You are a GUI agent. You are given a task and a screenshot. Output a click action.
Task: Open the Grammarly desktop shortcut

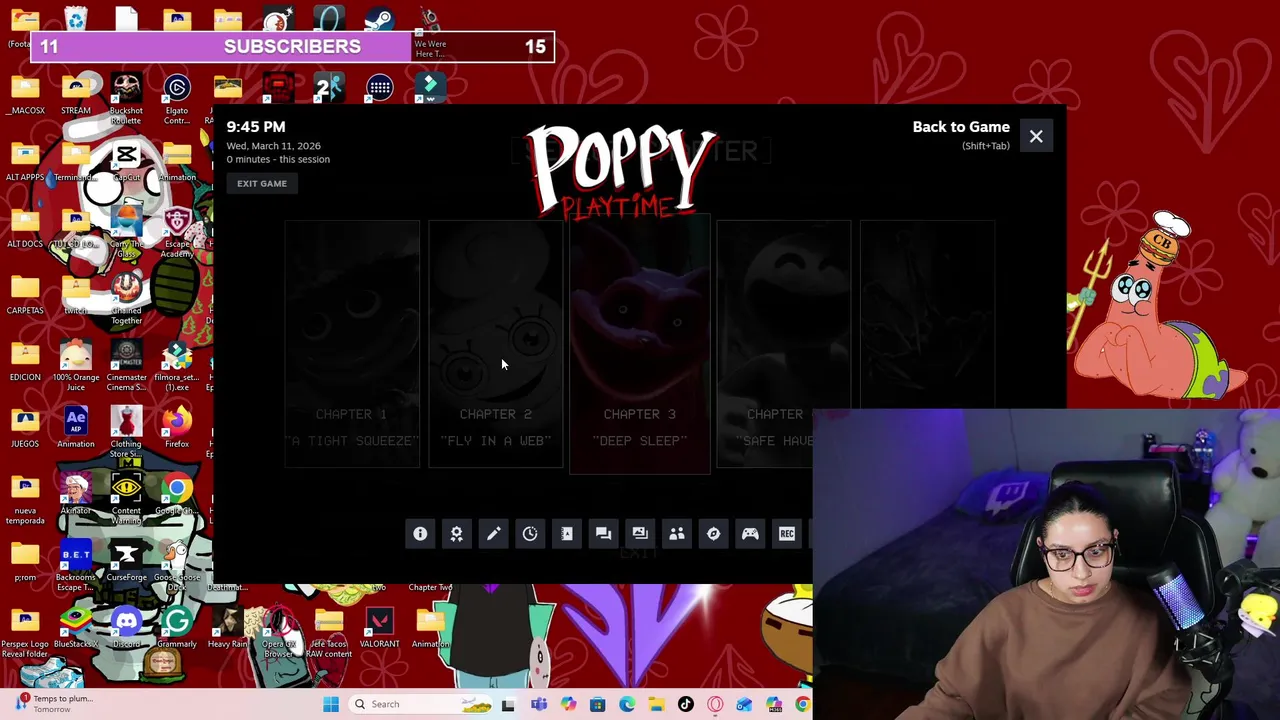coord(177,628)
